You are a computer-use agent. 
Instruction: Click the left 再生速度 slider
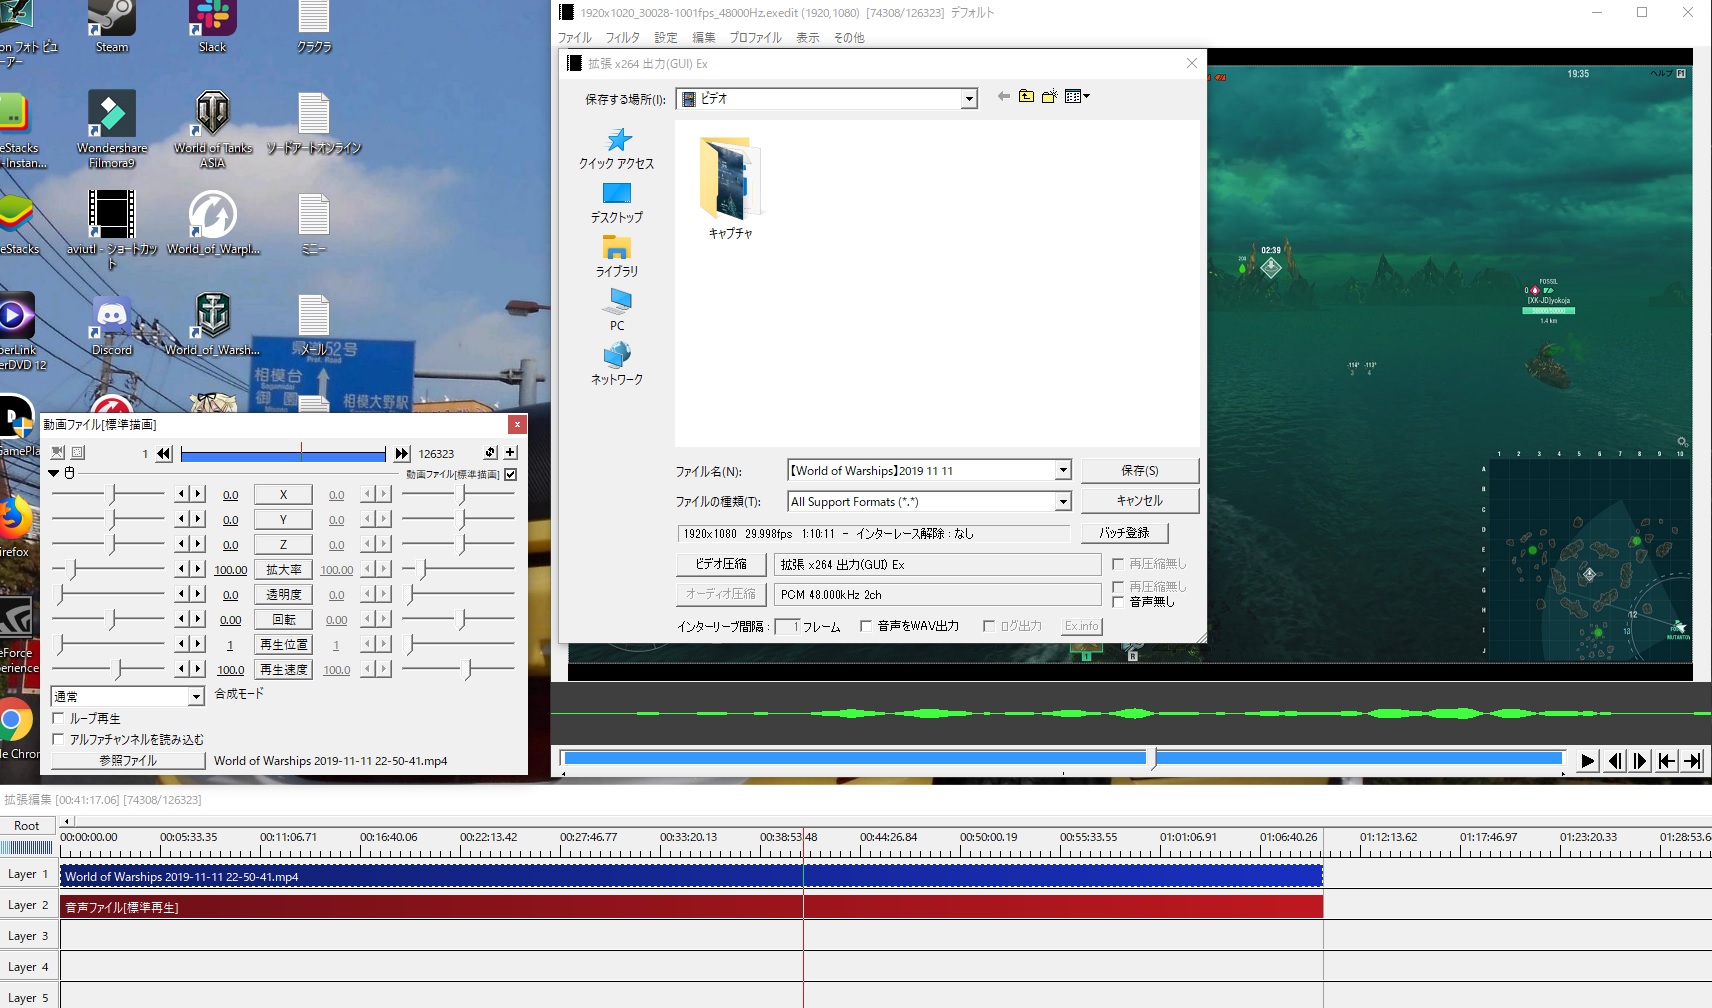(108, 669)
